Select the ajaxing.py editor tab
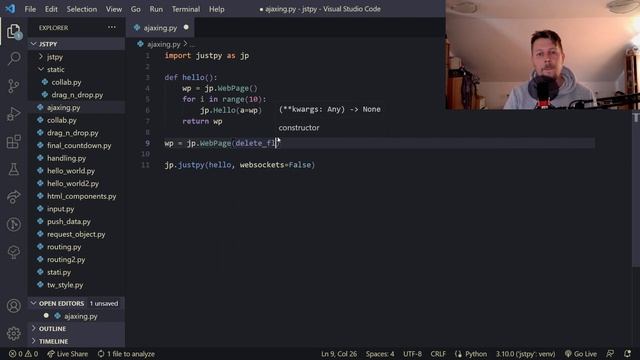 160,28
